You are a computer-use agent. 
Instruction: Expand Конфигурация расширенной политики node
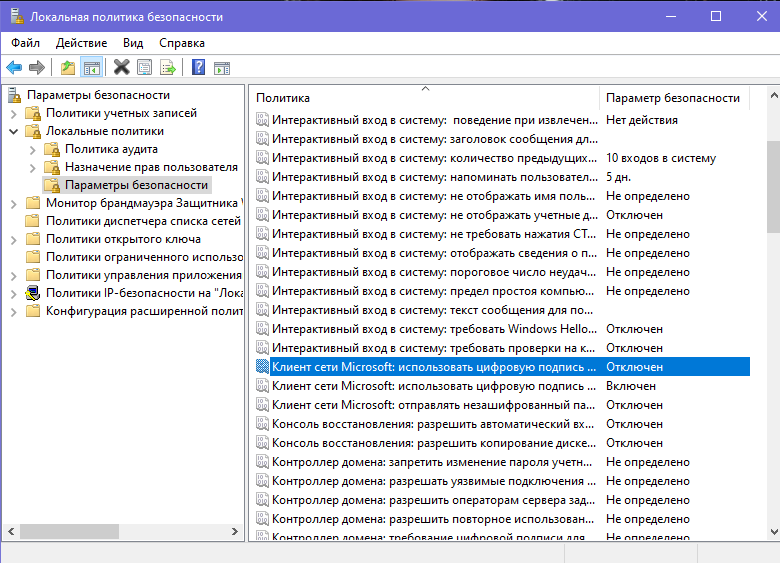(x=14, y=312)
